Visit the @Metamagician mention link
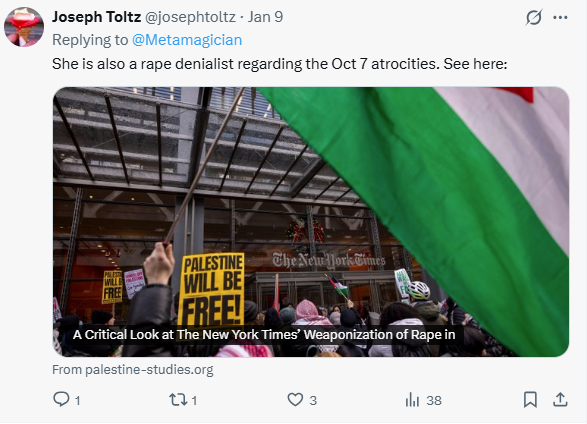 (187, 40)
